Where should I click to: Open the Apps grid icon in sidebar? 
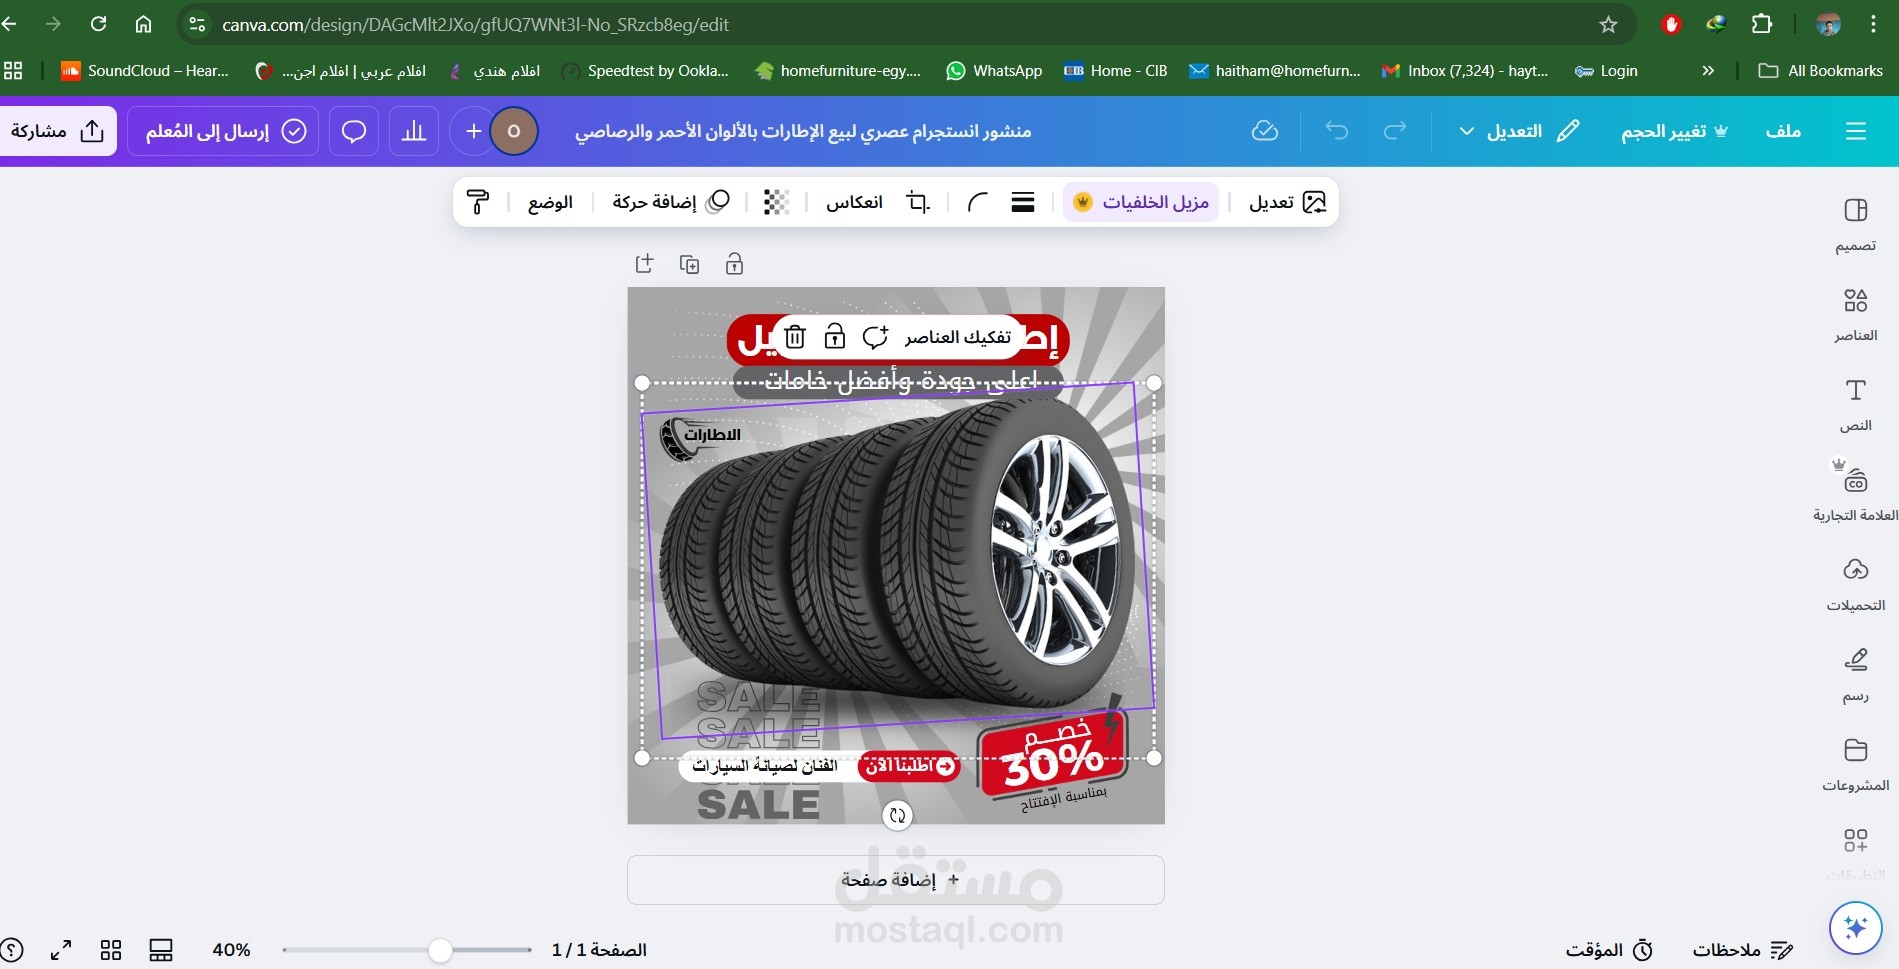pos(1855,840)
